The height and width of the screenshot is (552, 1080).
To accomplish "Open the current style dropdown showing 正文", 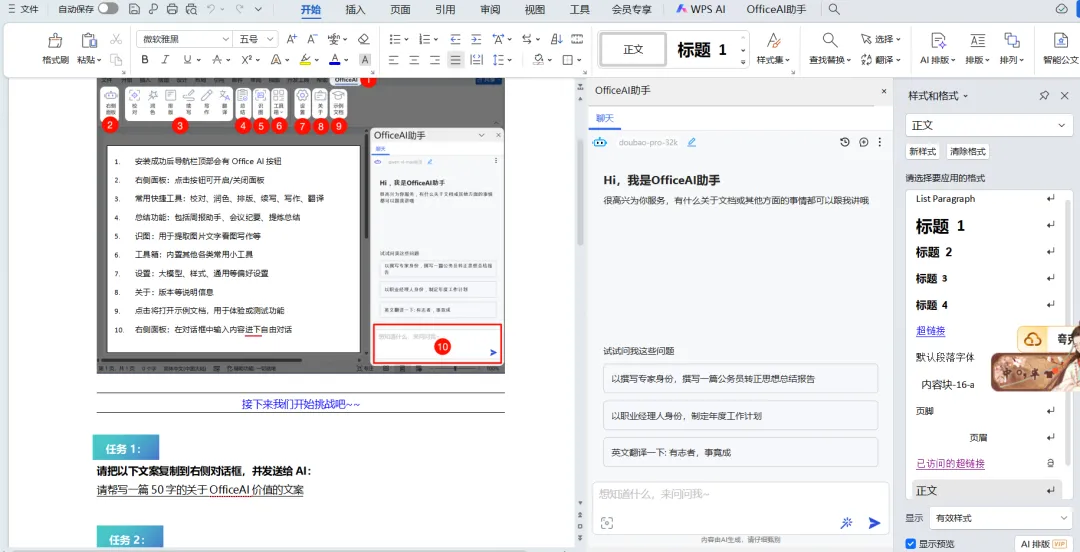I will pyautogui.click(x=988, y=125).
